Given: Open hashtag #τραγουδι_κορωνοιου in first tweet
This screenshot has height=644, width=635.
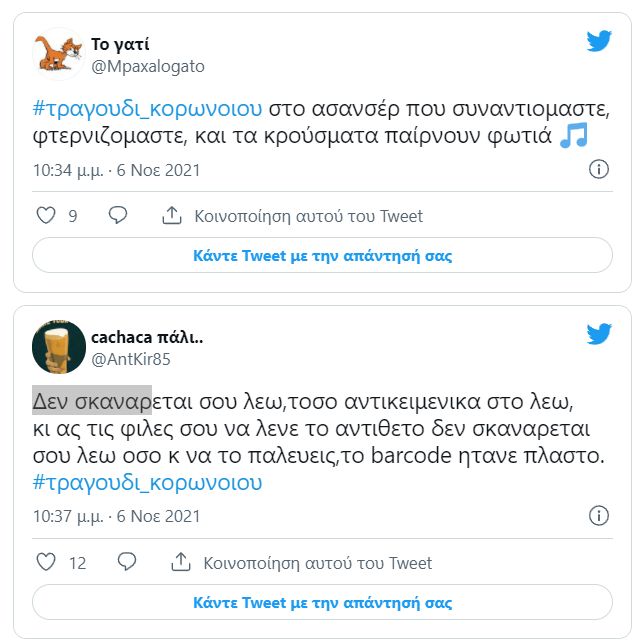Looking at the screenshot, I should tap(147, 108).
